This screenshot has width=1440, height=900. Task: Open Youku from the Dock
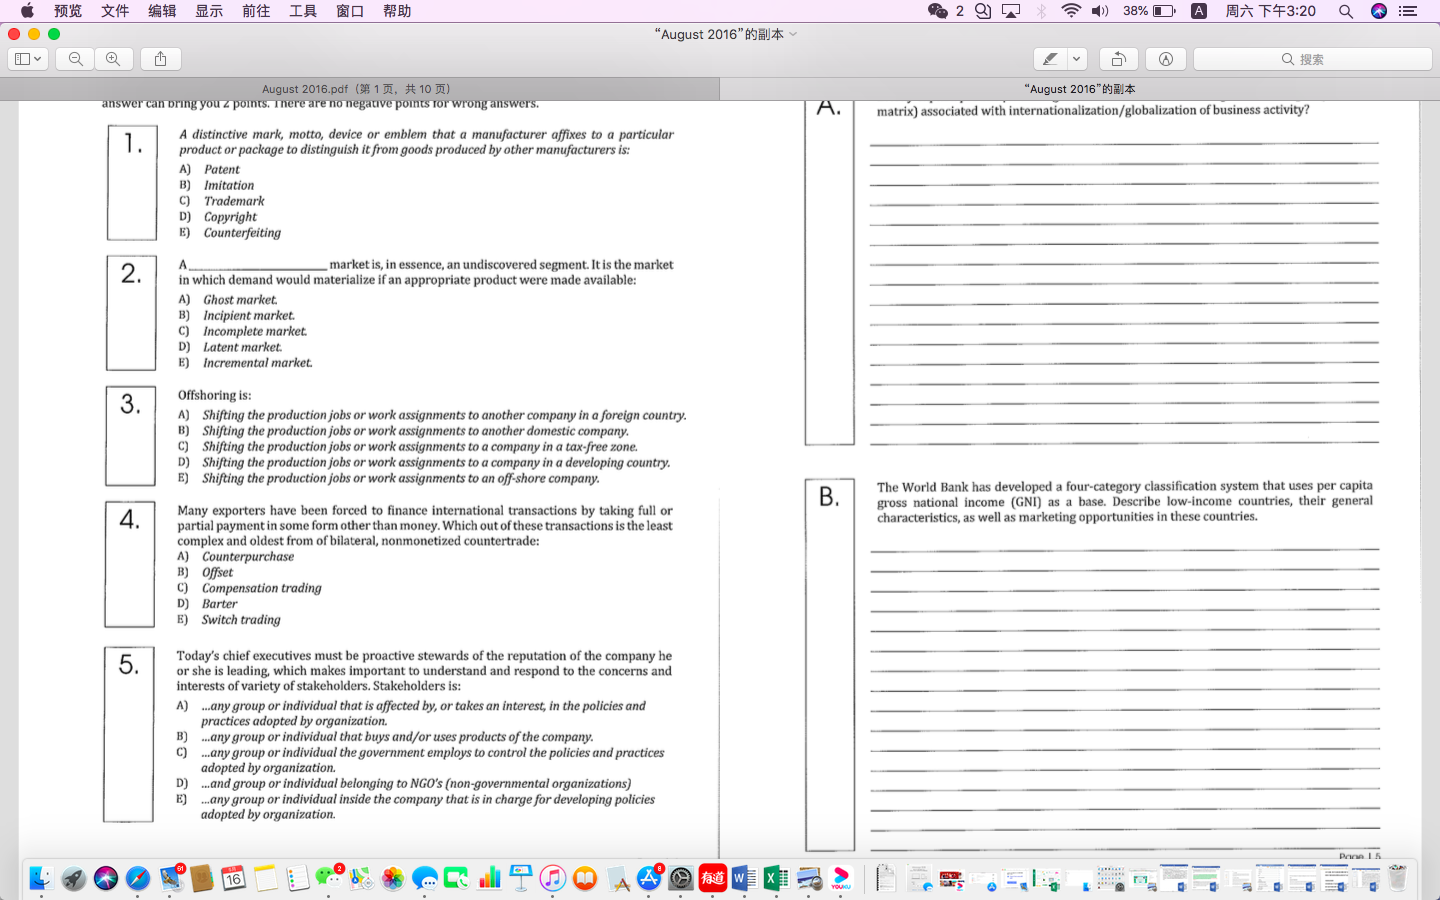pos(841,878)
